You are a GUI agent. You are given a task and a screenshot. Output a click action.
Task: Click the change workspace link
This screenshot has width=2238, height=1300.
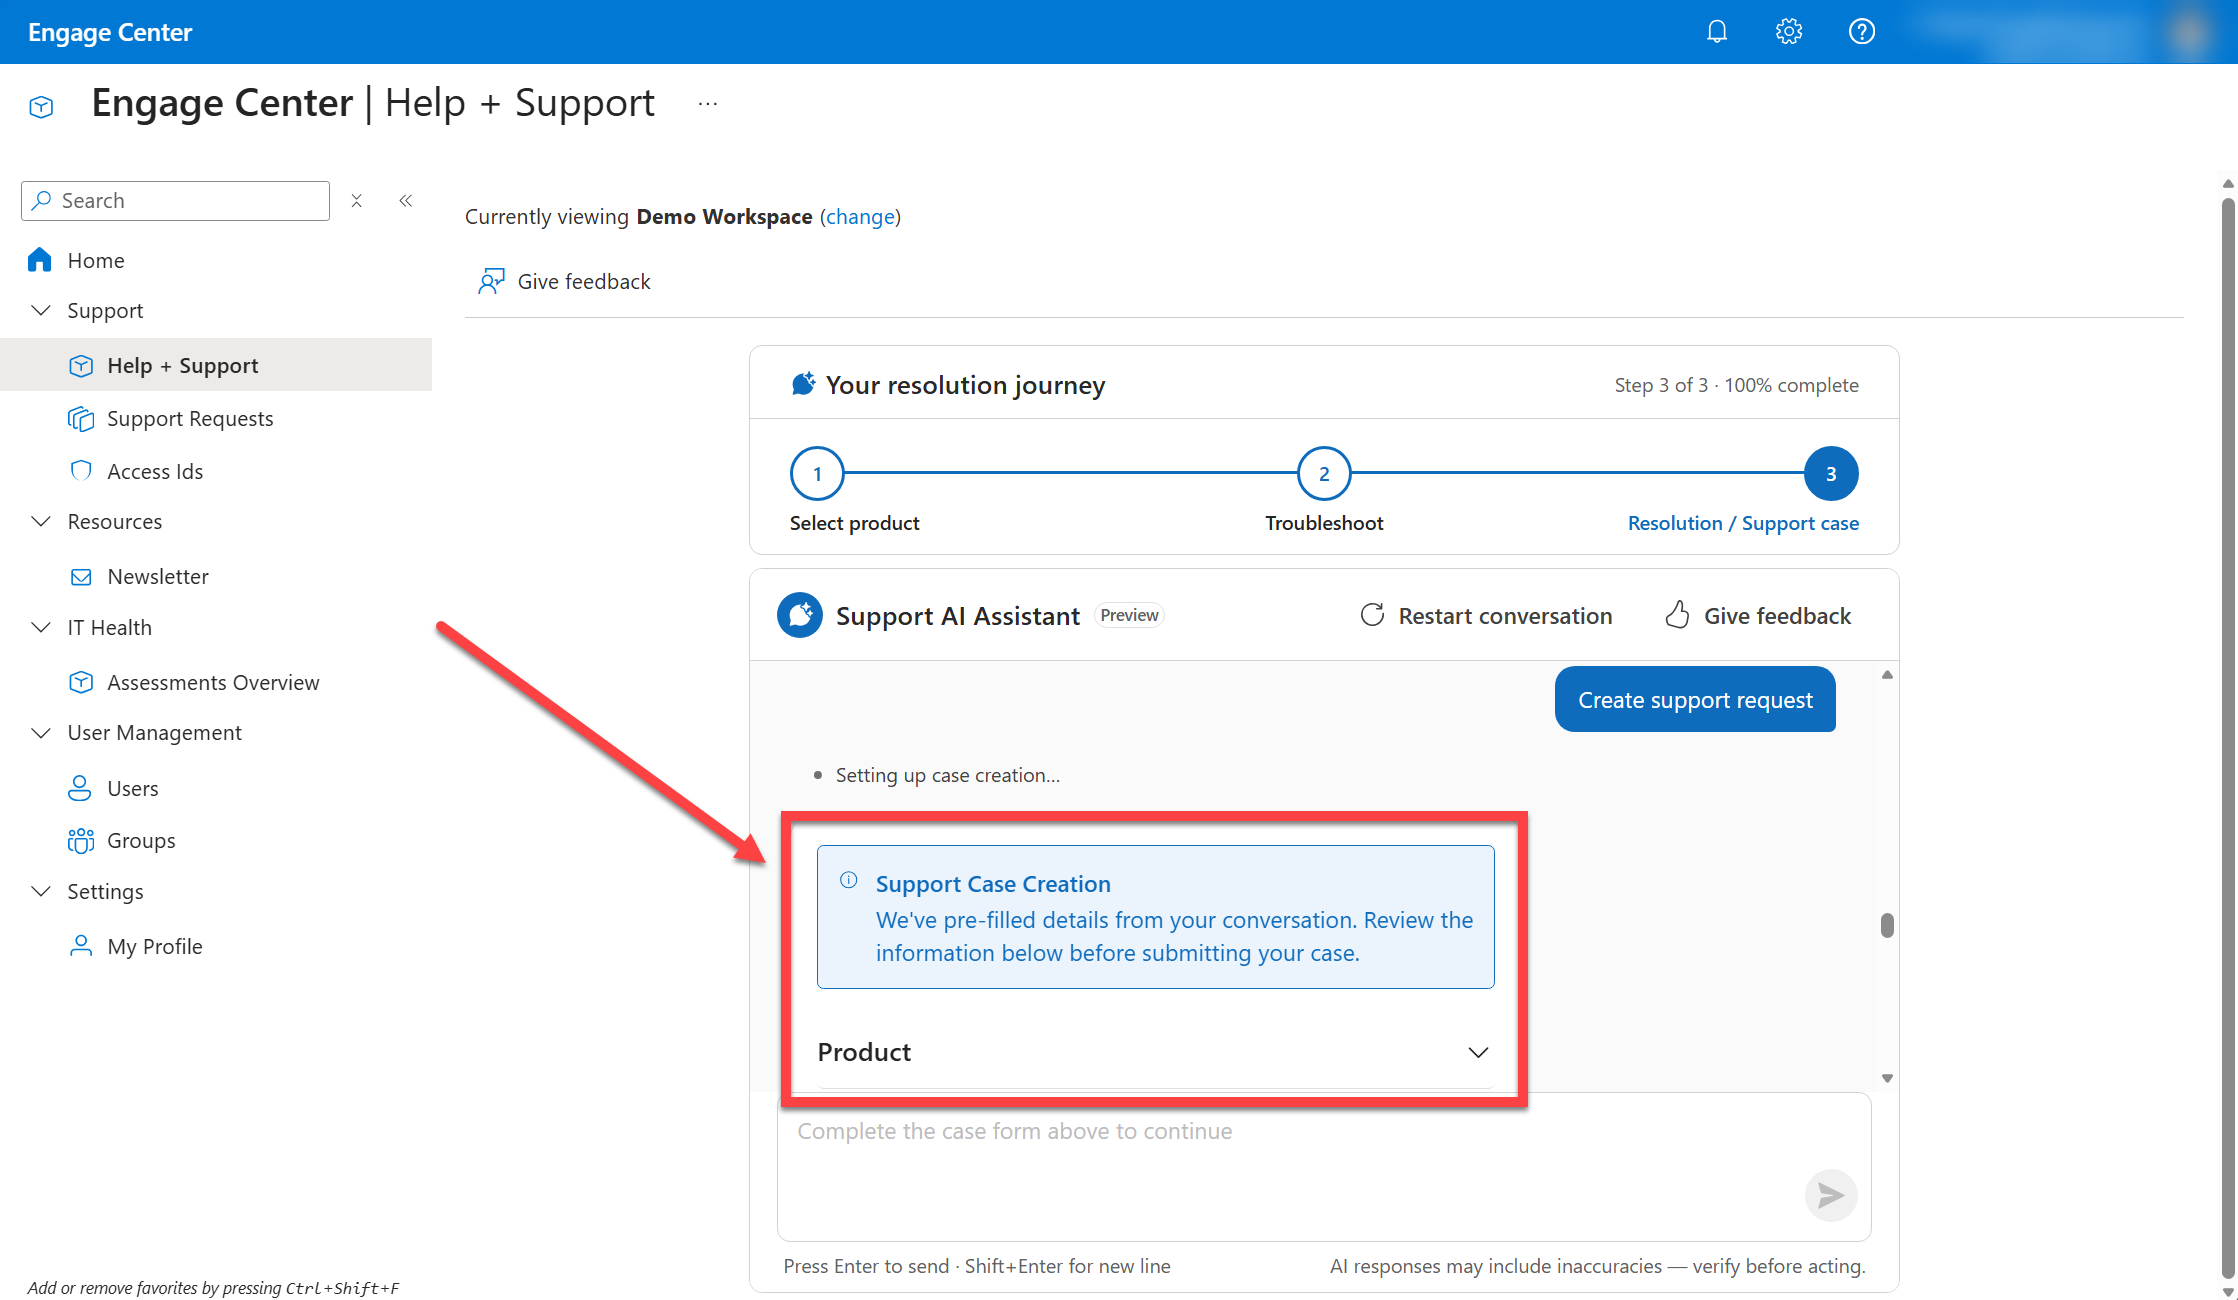(860, 217)
